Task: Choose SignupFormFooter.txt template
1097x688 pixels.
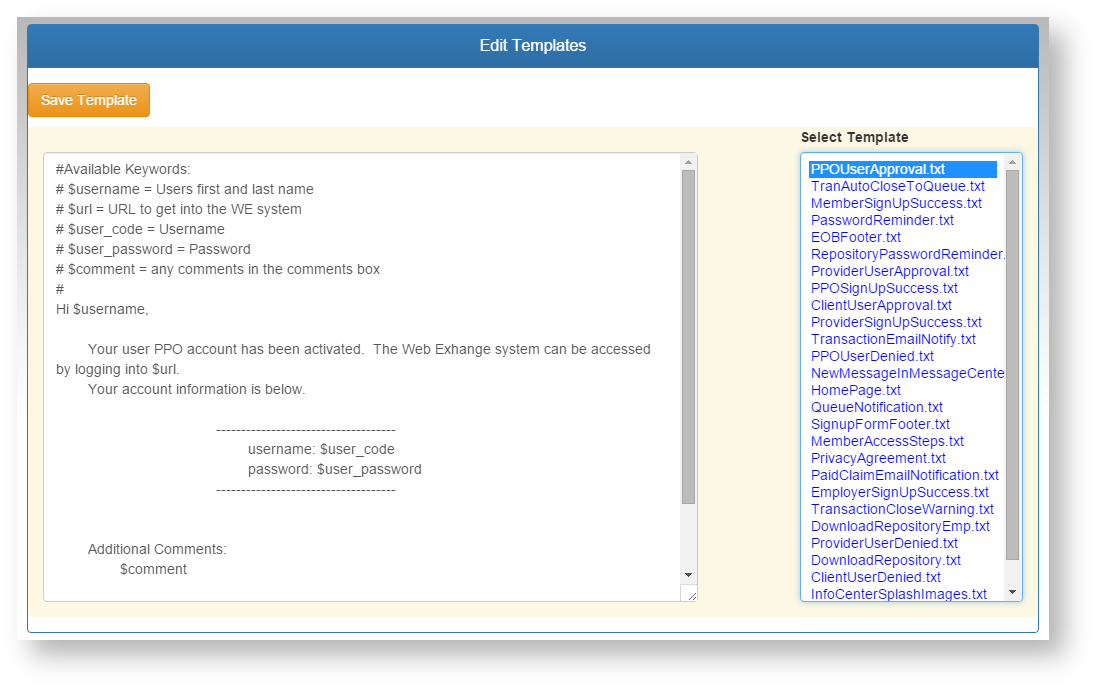Action: (x=880, y=424)
